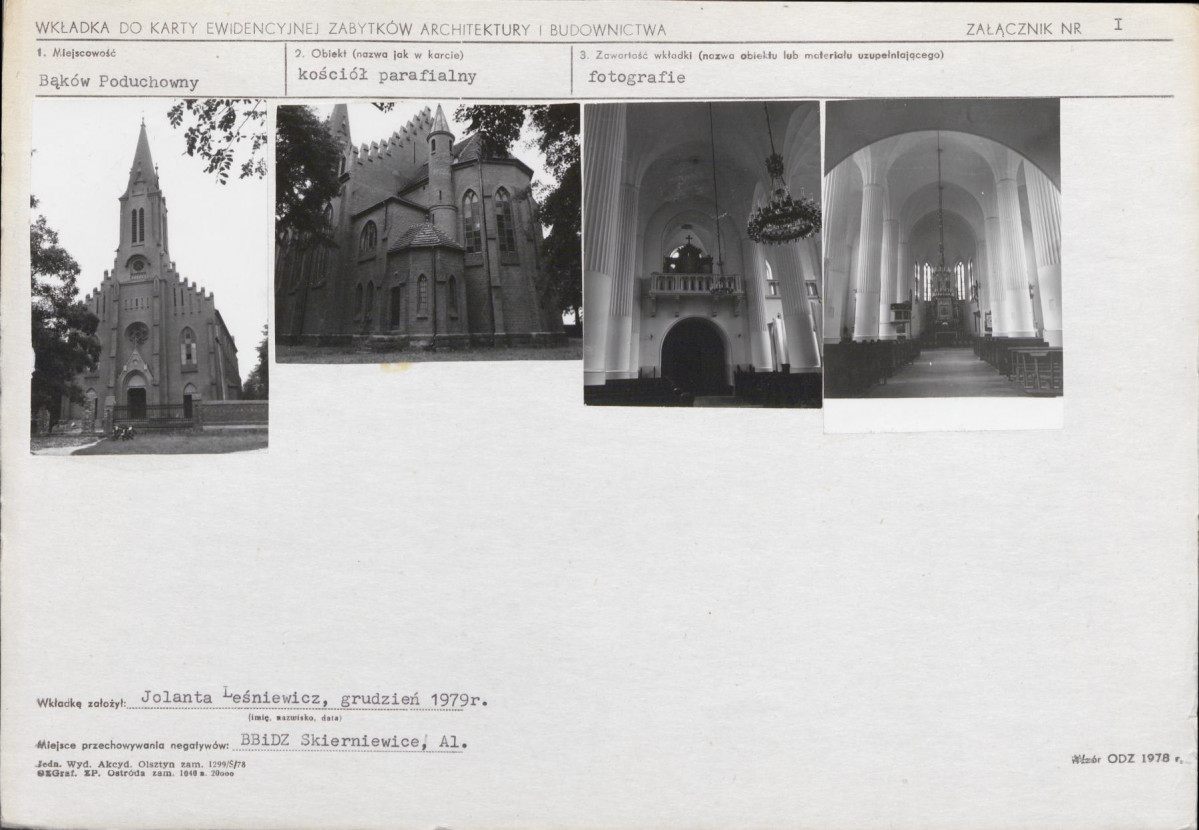The height and width of the screenshot is (830, 1199).
Task: Click the 'Wkładkę założył' label
Action: [81, 703]
